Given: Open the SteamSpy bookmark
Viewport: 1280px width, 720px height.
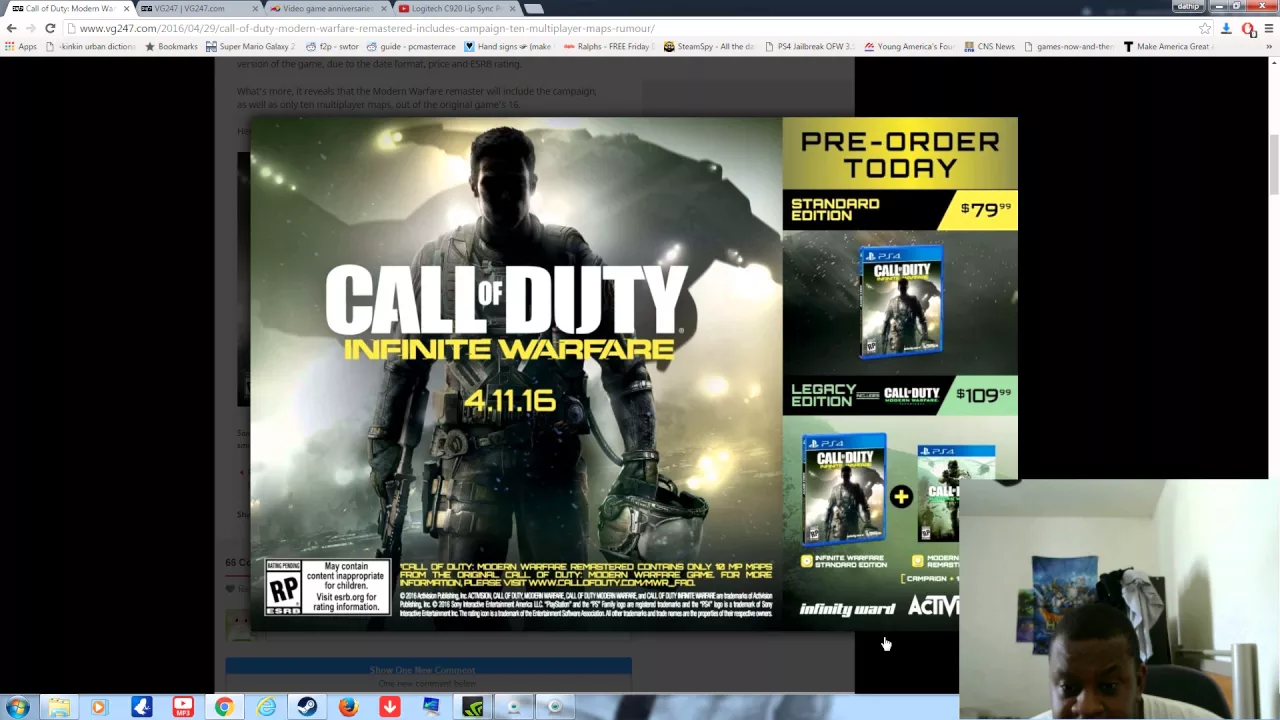Looking at the screenshot, I should pos(709,46).
